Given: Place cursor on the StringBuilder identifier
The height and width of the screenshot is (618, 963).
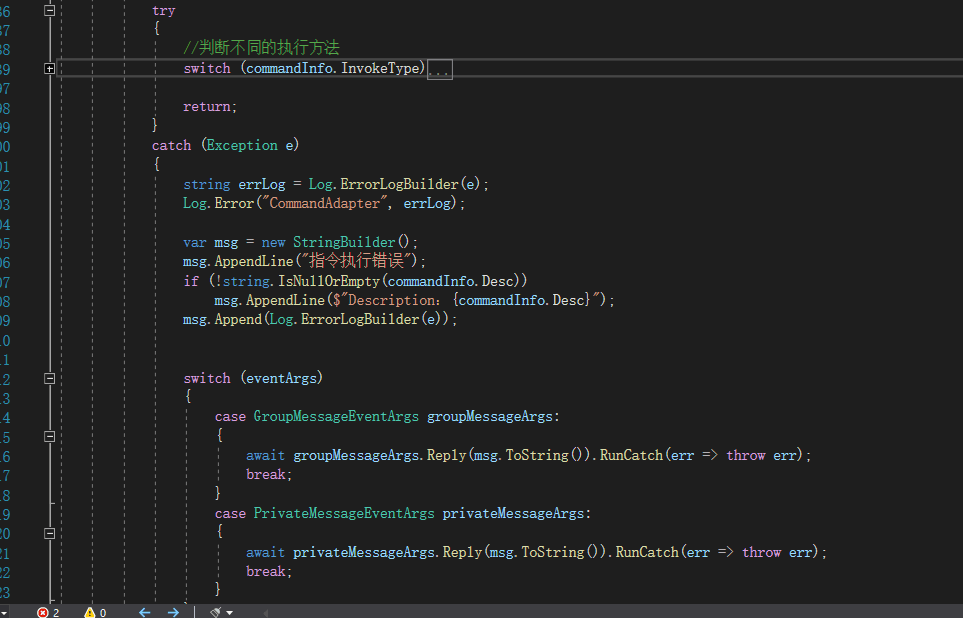Looking at the screenshot, I should (x=345, y=241).
